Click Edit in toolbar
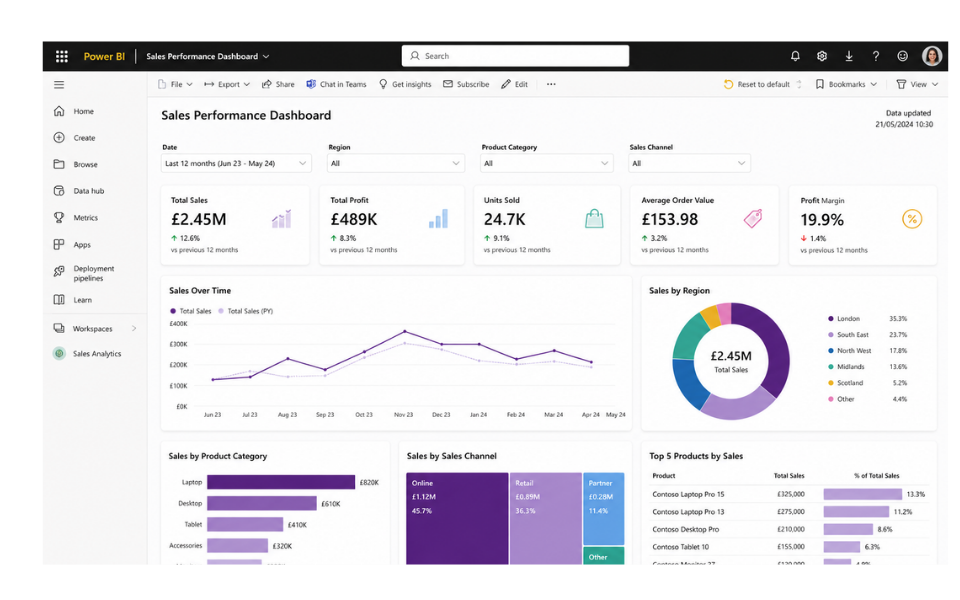Screen dimensions: 960x600 pos(514,84)
